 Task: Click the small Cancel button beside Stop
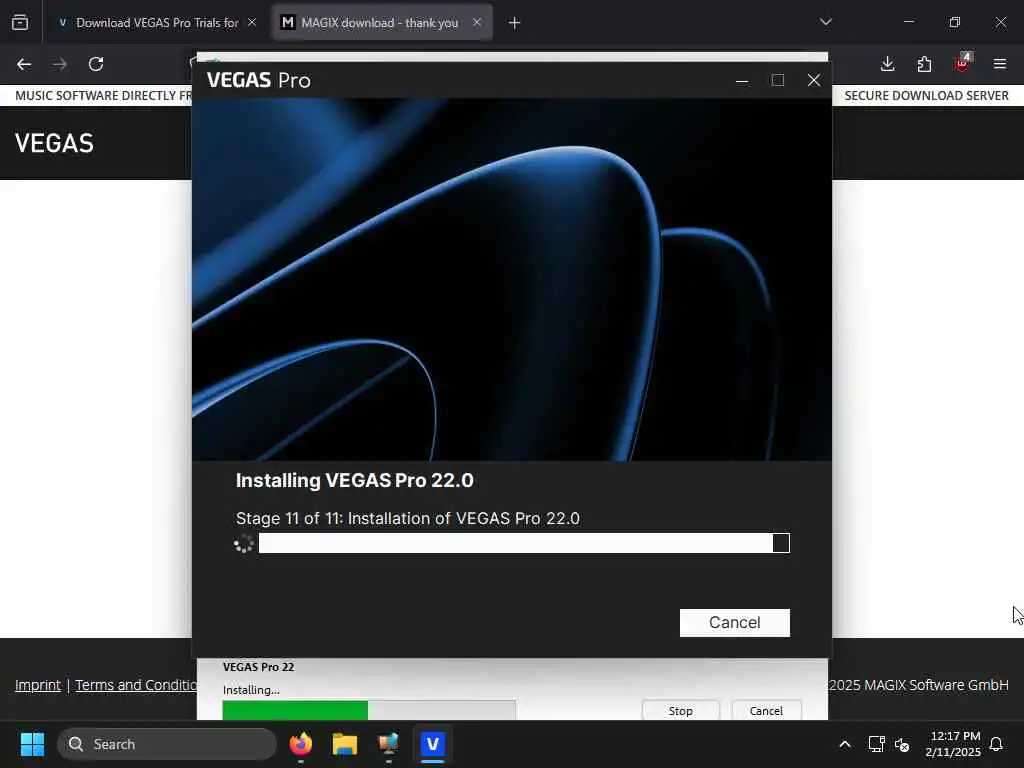766,711
